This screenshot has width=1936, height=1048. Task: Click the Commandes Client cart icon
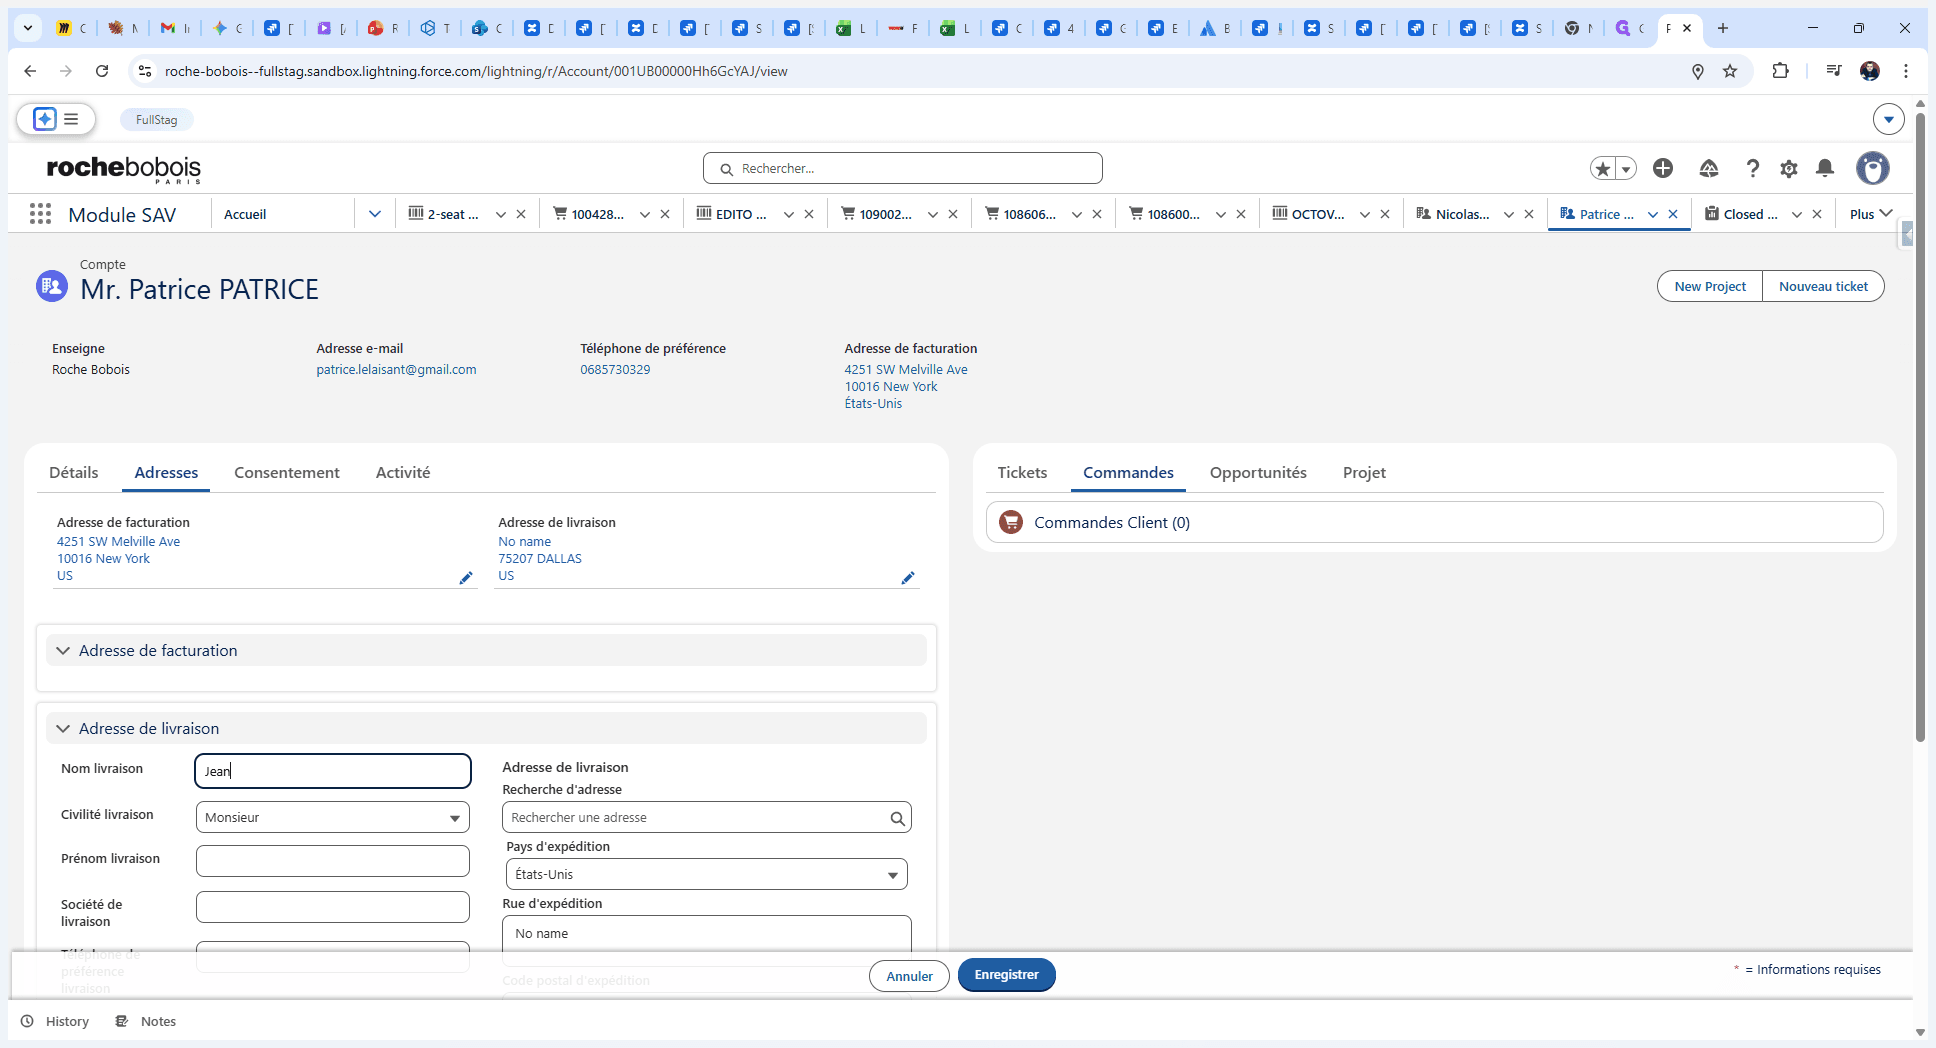tap(1011, 522)
